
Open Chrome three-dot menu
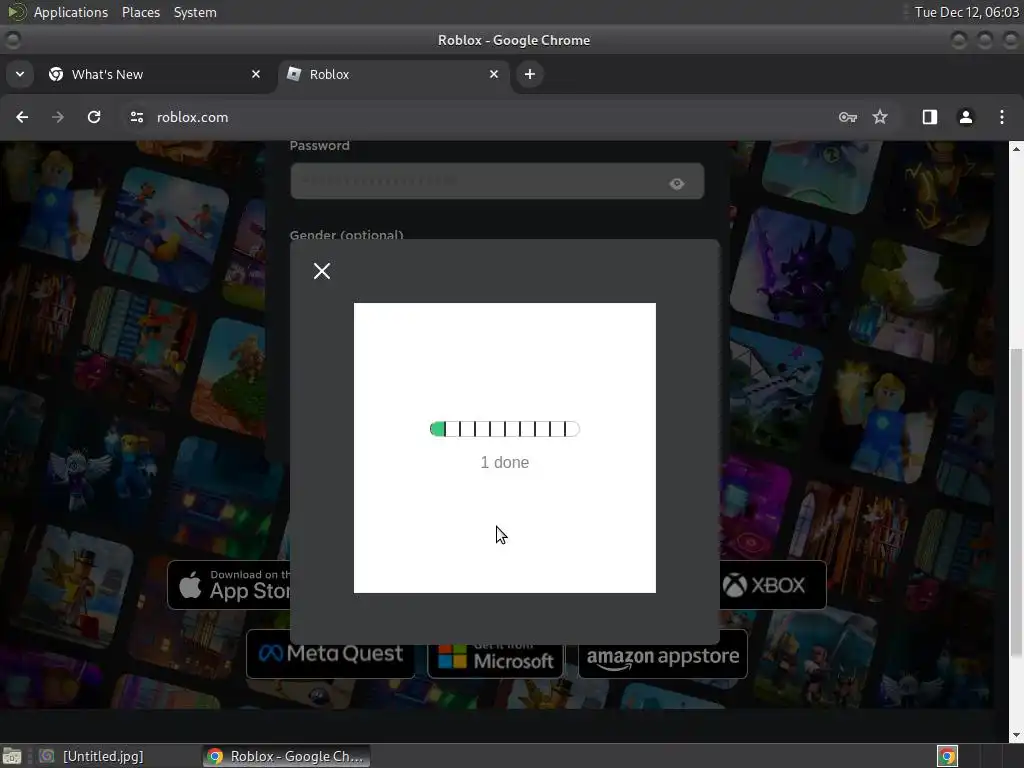[x=1001, y=117]
